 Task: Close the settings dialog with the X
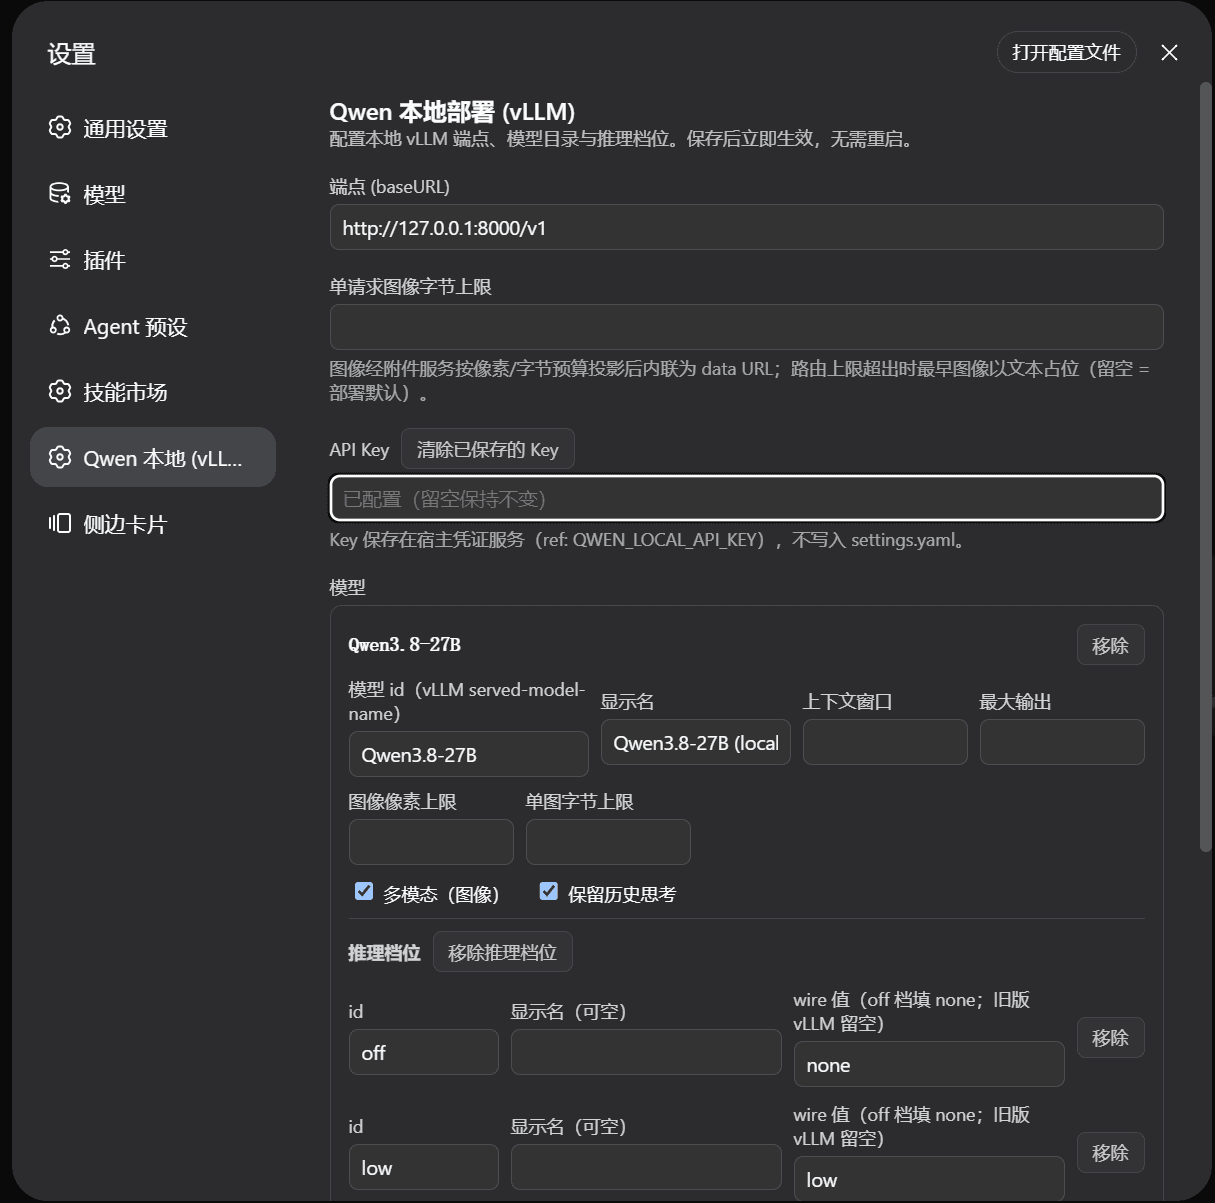point(1169,53)
